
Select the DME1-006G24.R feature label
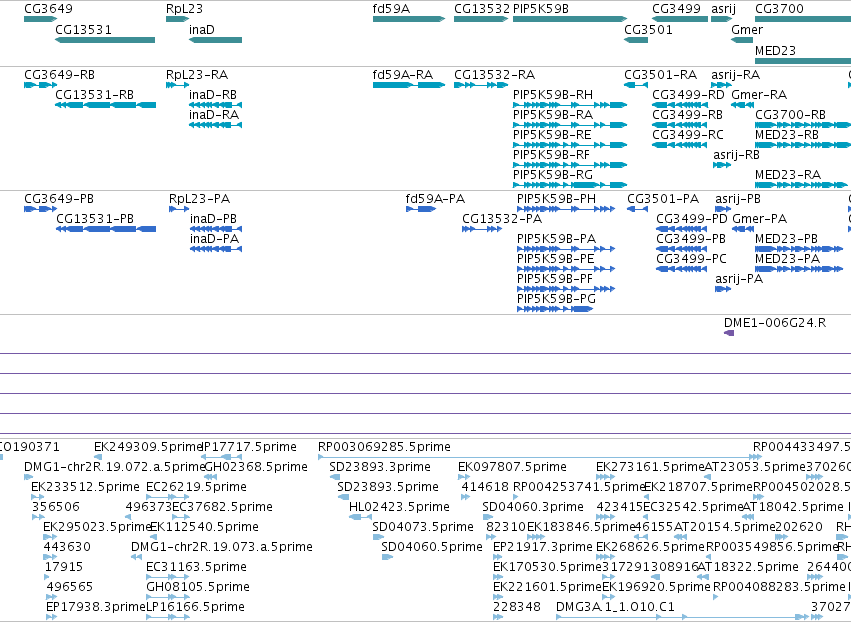click(775, 323)
